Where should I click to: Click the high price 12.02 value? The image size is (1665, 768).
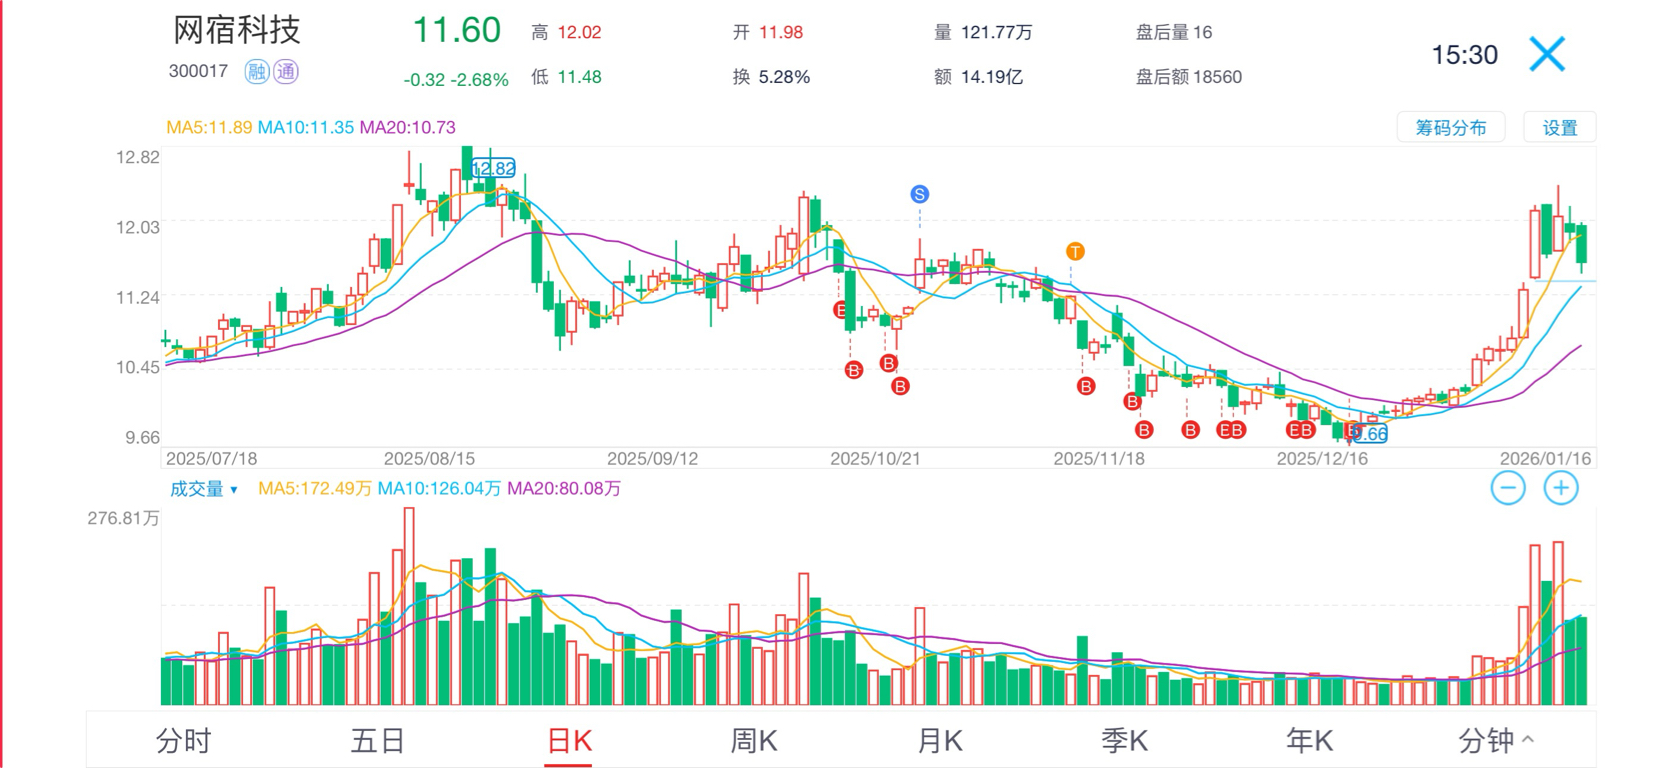[580, 32]
